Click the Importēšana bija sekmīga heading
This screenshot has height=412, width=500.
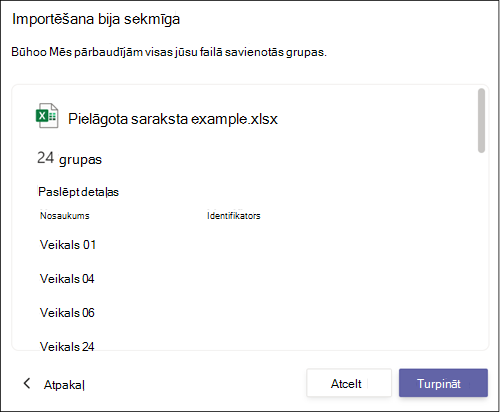96,19
